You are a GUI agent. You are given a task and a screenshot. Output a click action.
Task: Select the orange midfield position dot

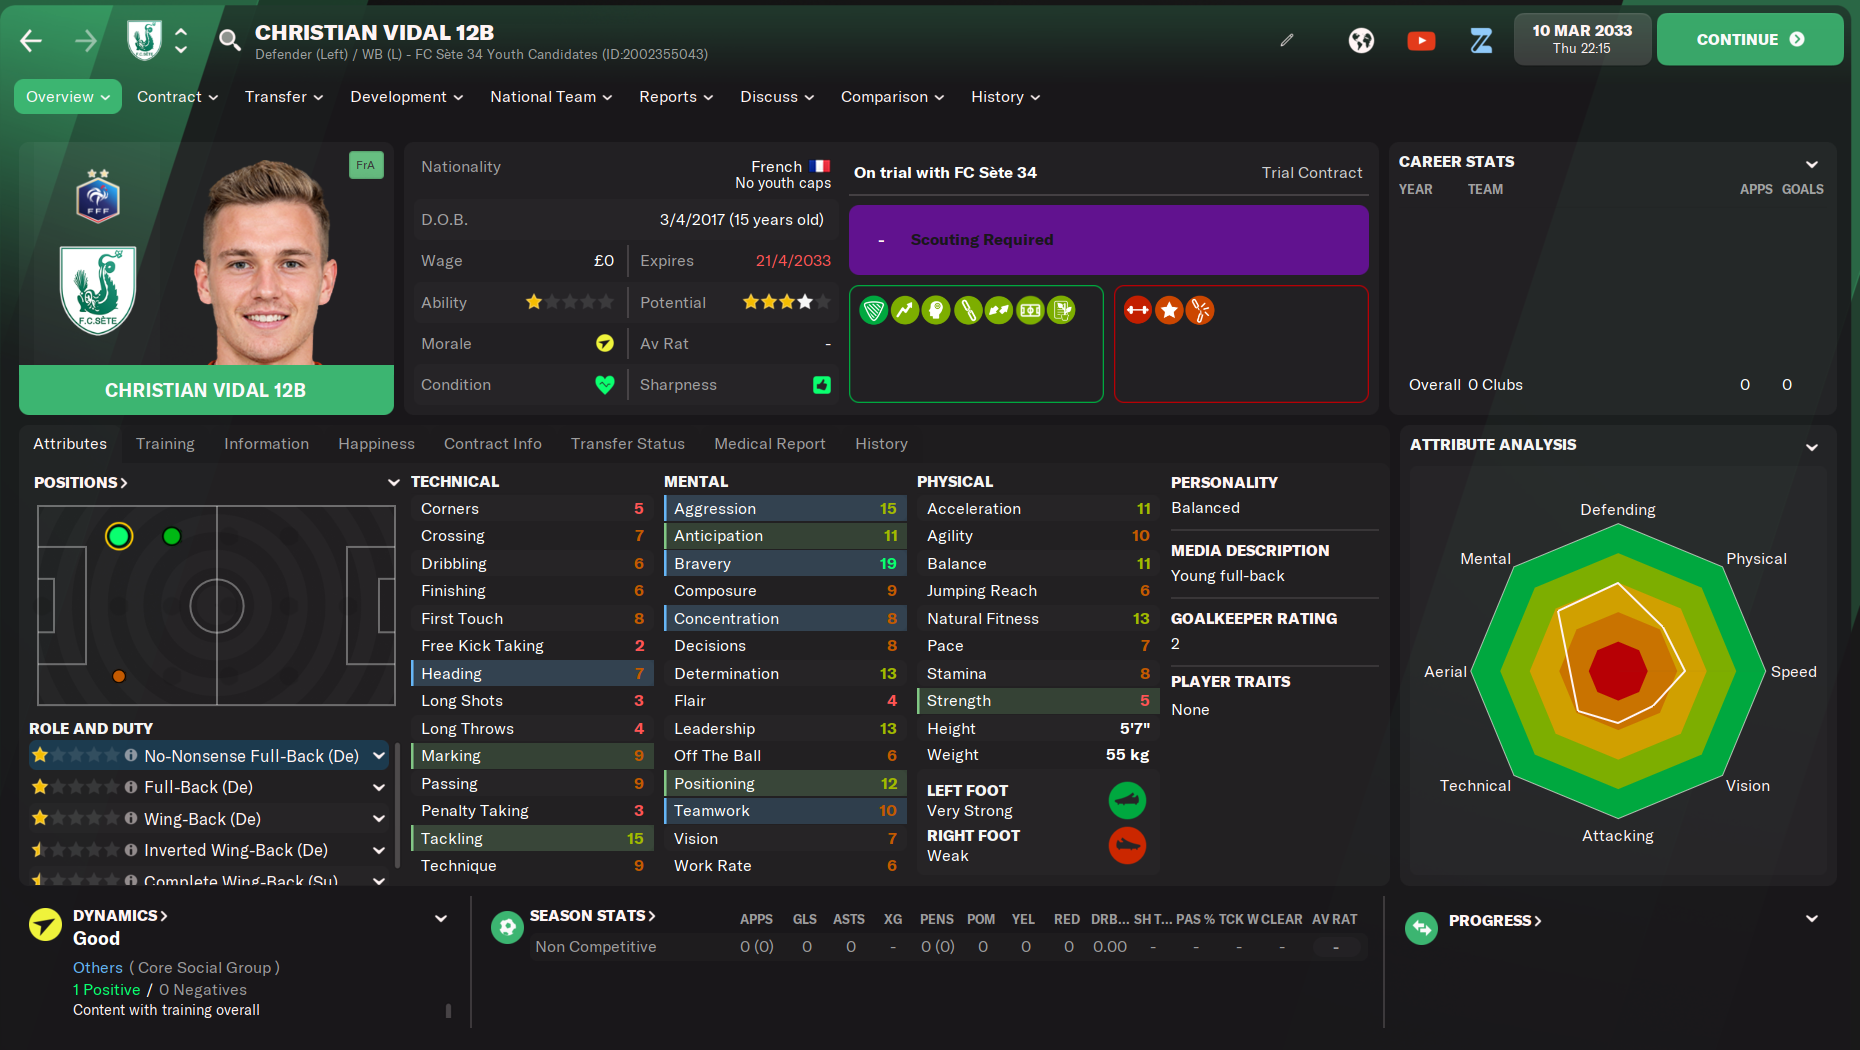(119, 676)
